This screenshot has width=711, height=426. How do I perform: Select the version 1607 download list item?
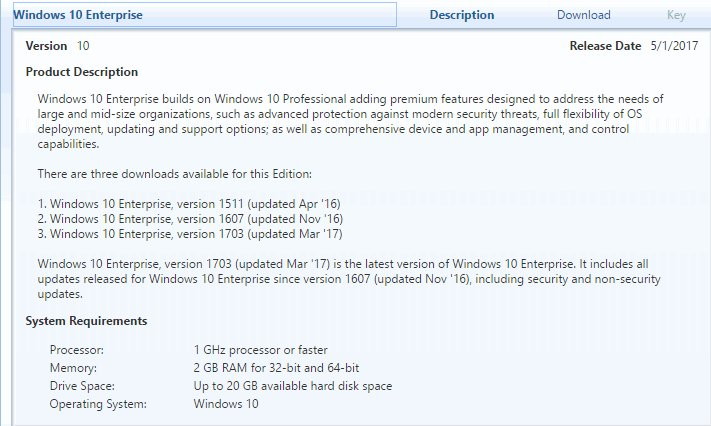190,219
